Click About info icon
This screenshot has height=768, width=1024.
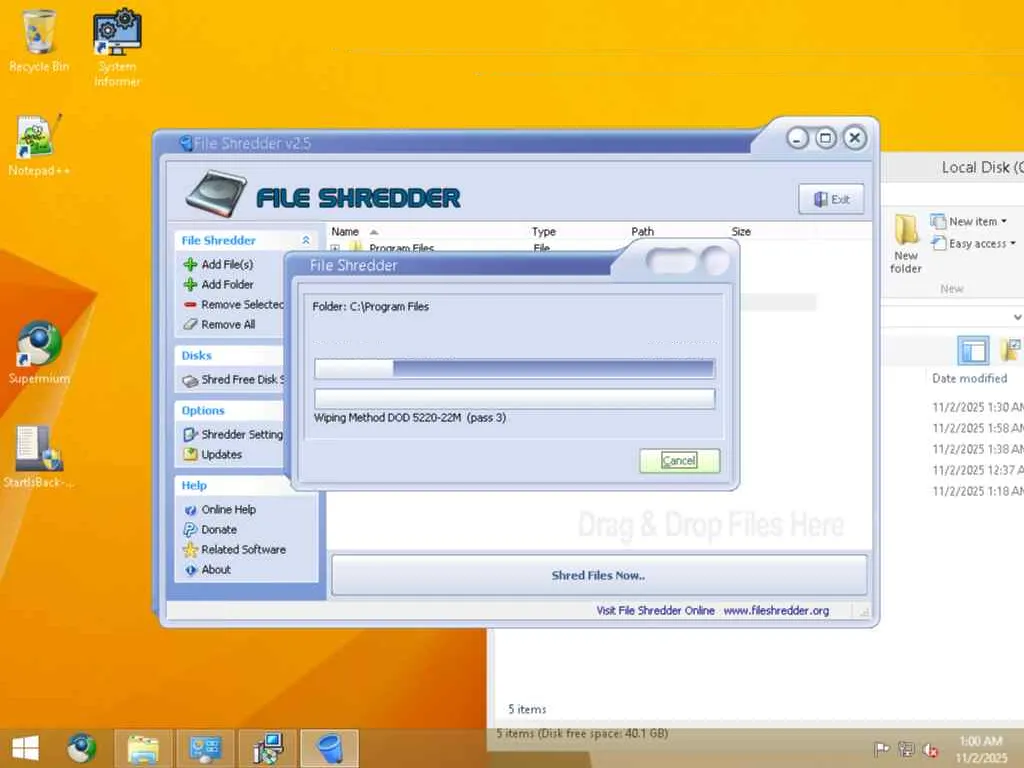(x=191, y=570)
